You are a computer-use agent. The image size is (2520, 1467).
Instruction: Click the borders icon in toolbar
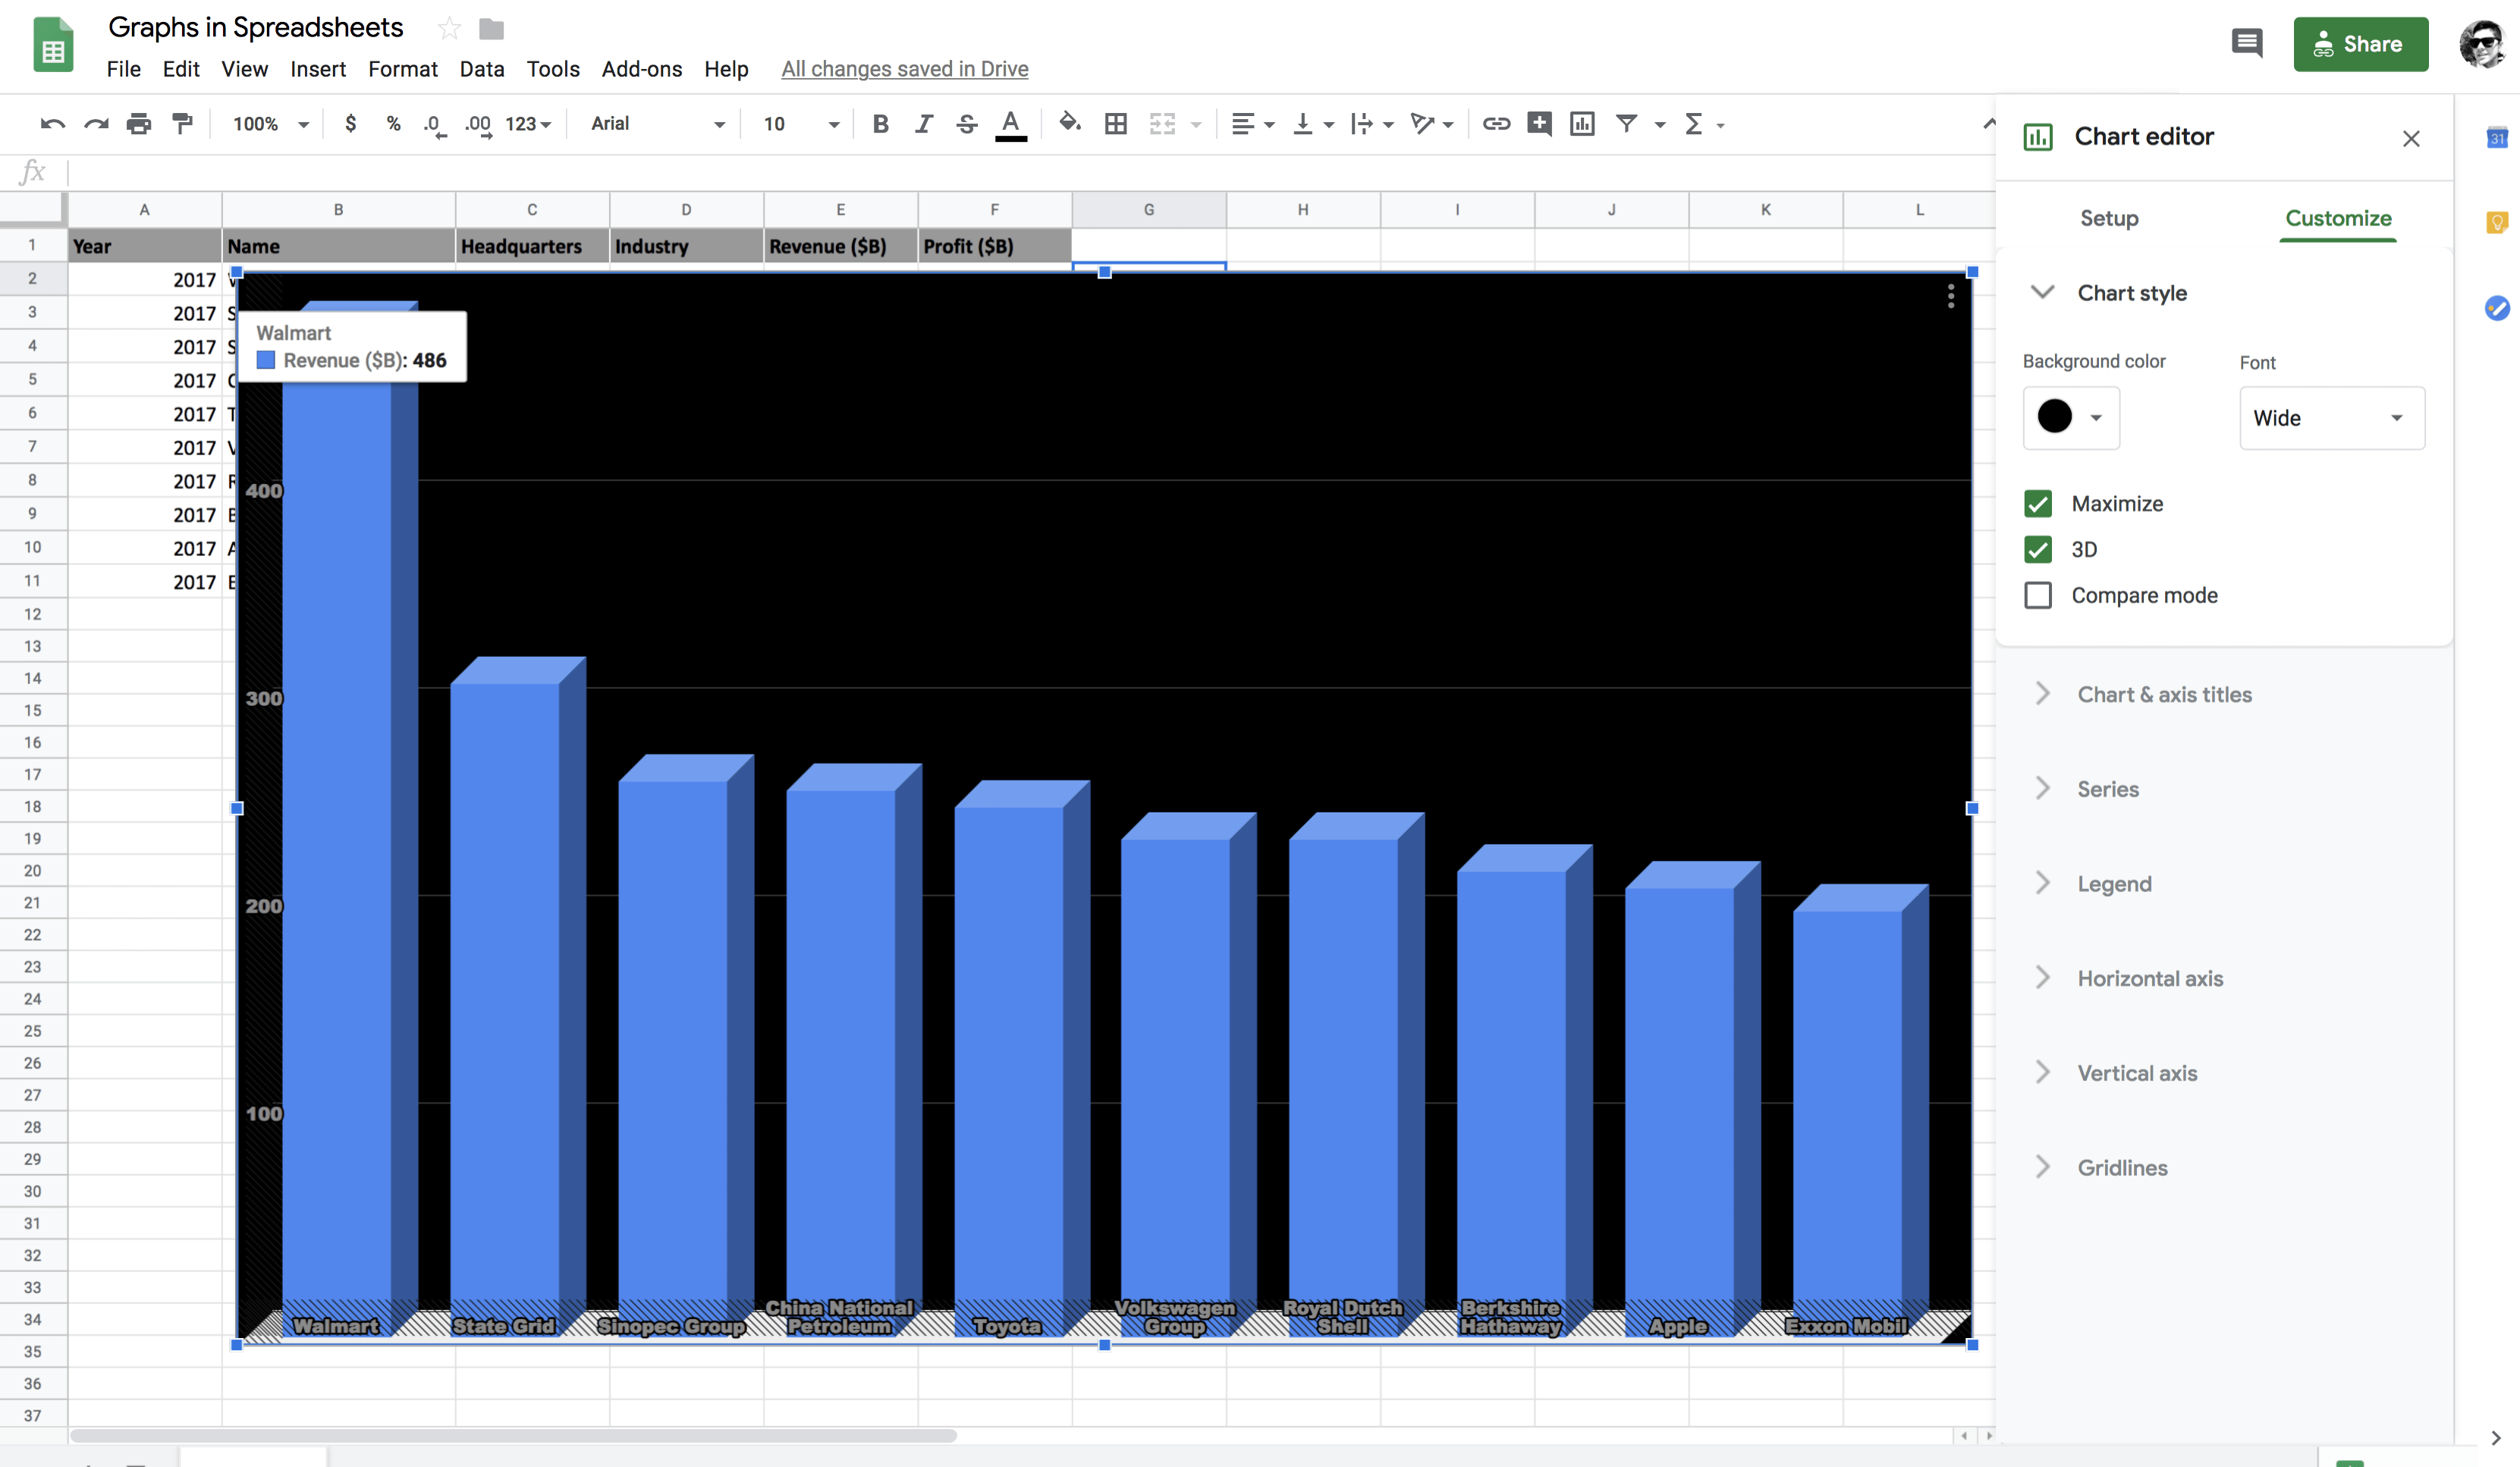click(1114, 124)
